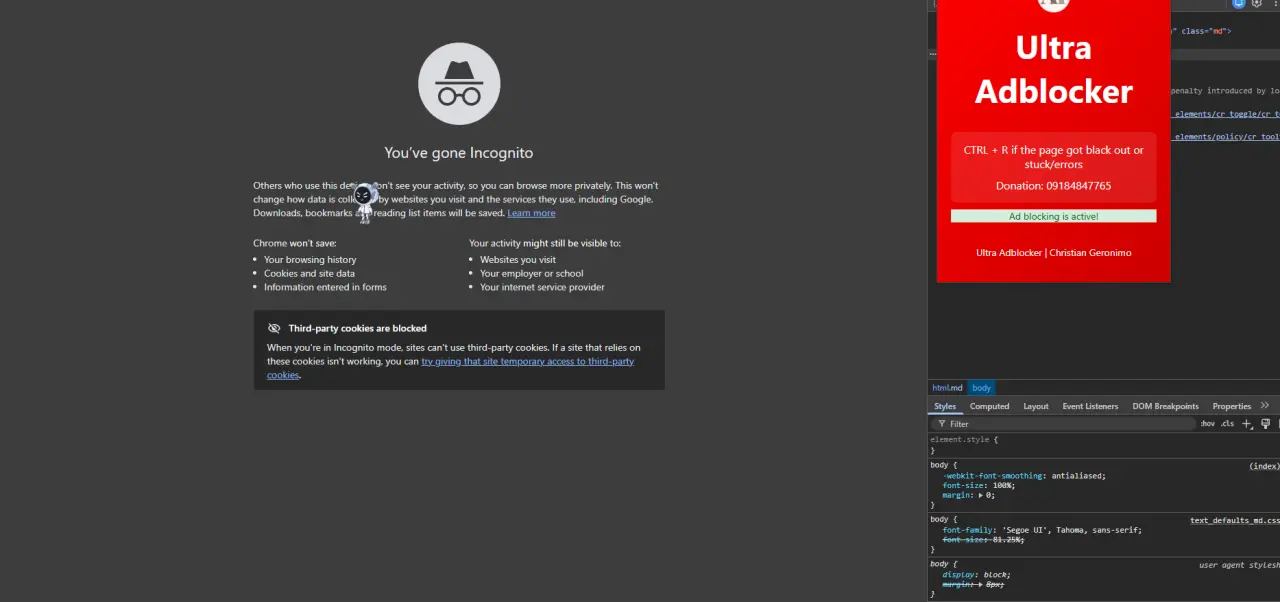Click the large 'Ultra Adblocker' popup title

[x=1053, y=69]
